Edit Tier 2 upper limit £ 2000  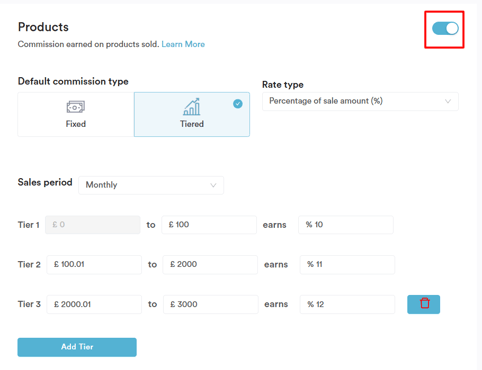[210, 265]
